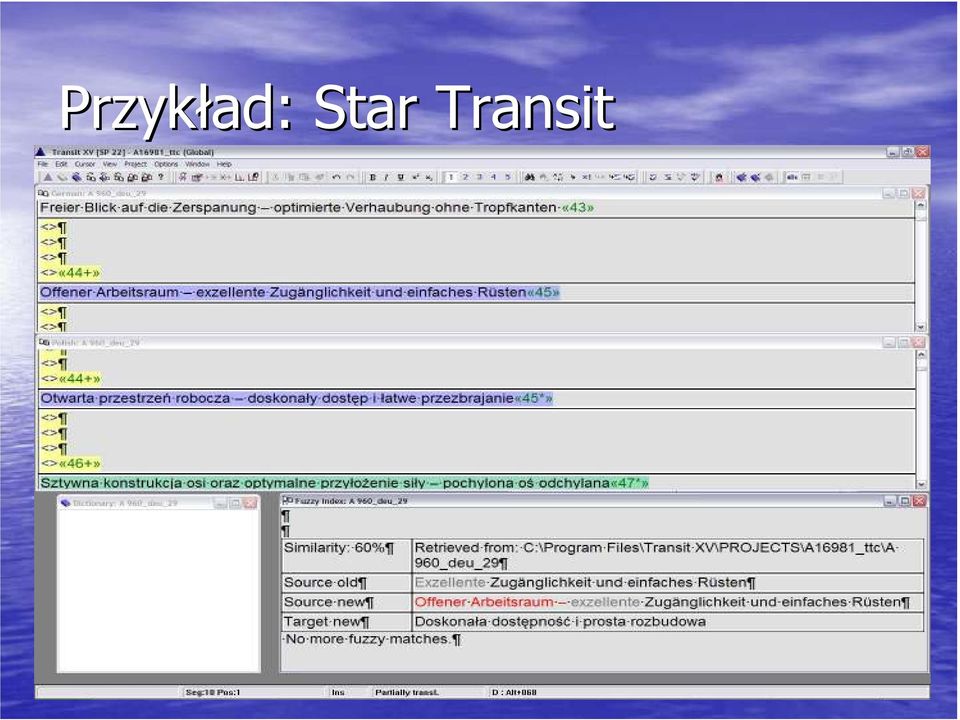Click down arrow of German pane scrollbar
This screenshot has width=960, height=720.
tap(920, 327)
